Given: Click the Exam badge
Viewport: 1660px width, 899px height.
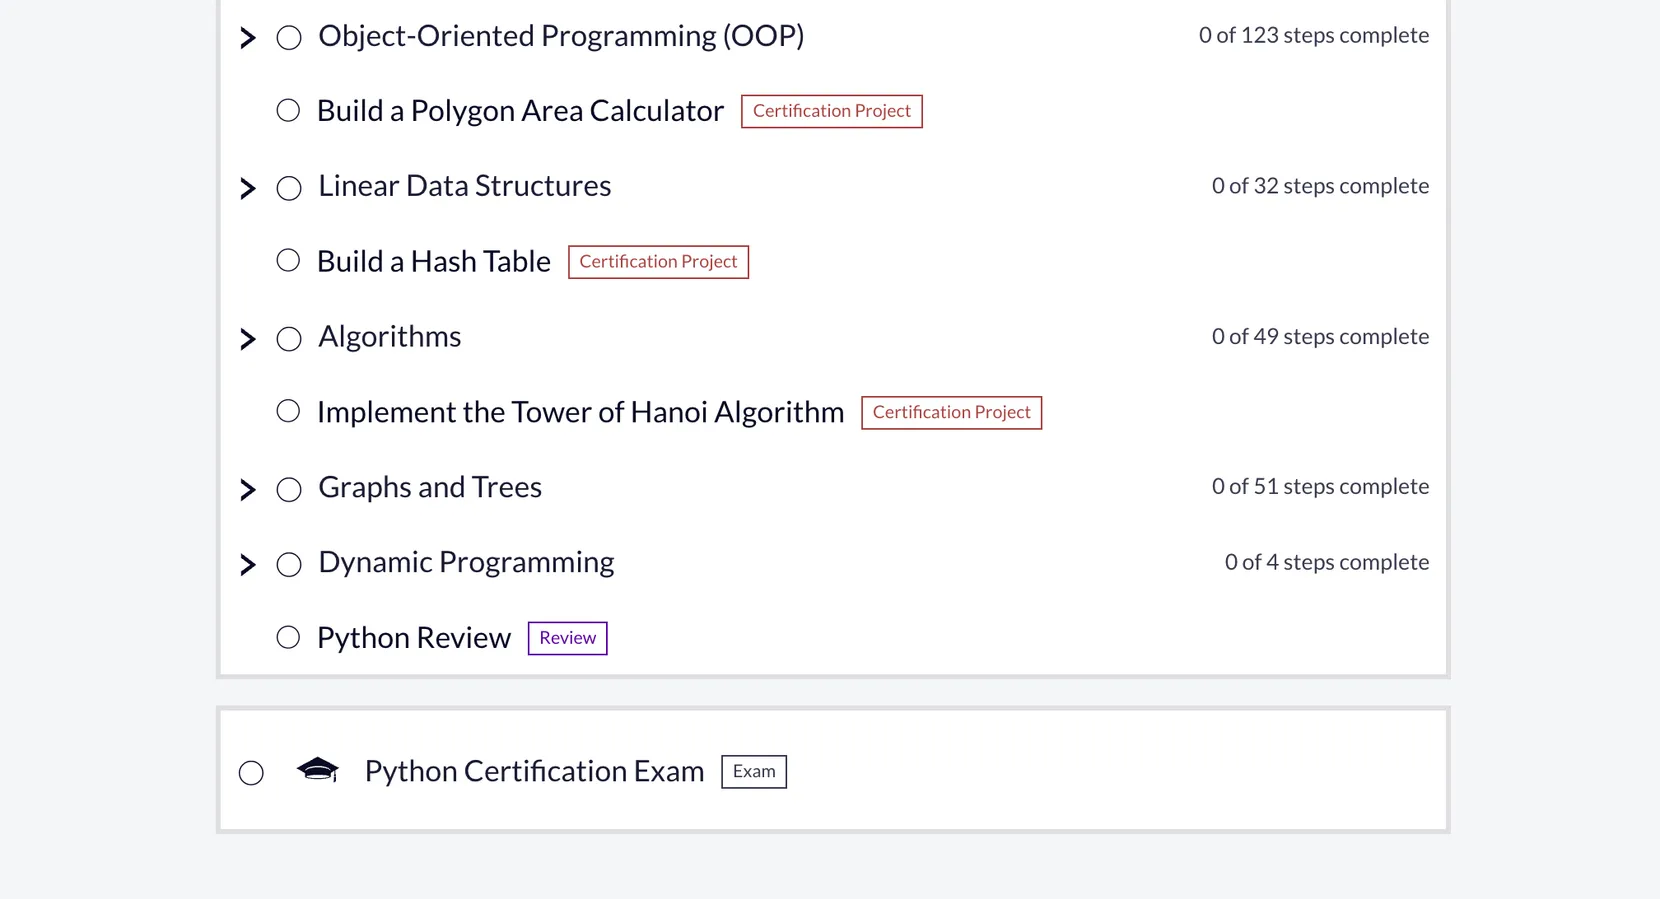Looking at the screenshot, I should (x=754, y=772).
